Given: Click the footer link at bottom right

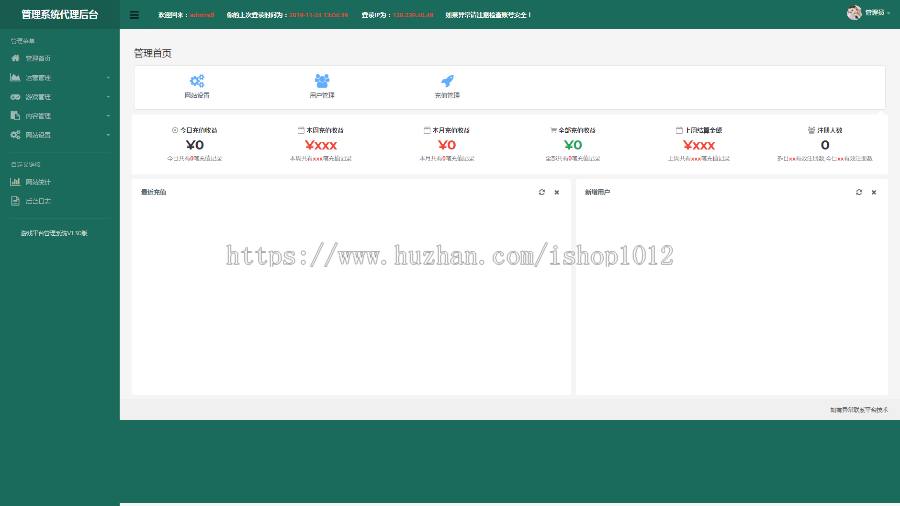Looking at the screenshot, I should 859,410.
